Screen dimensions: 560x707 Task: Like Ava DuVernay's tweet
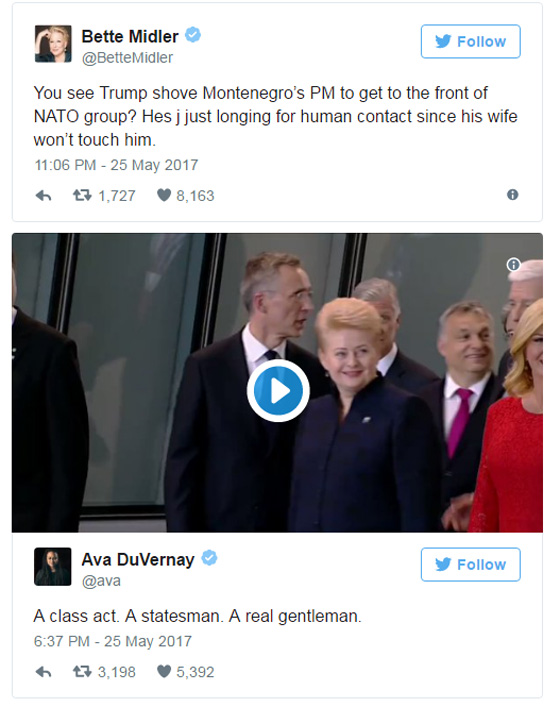click(x=164, y=671)
